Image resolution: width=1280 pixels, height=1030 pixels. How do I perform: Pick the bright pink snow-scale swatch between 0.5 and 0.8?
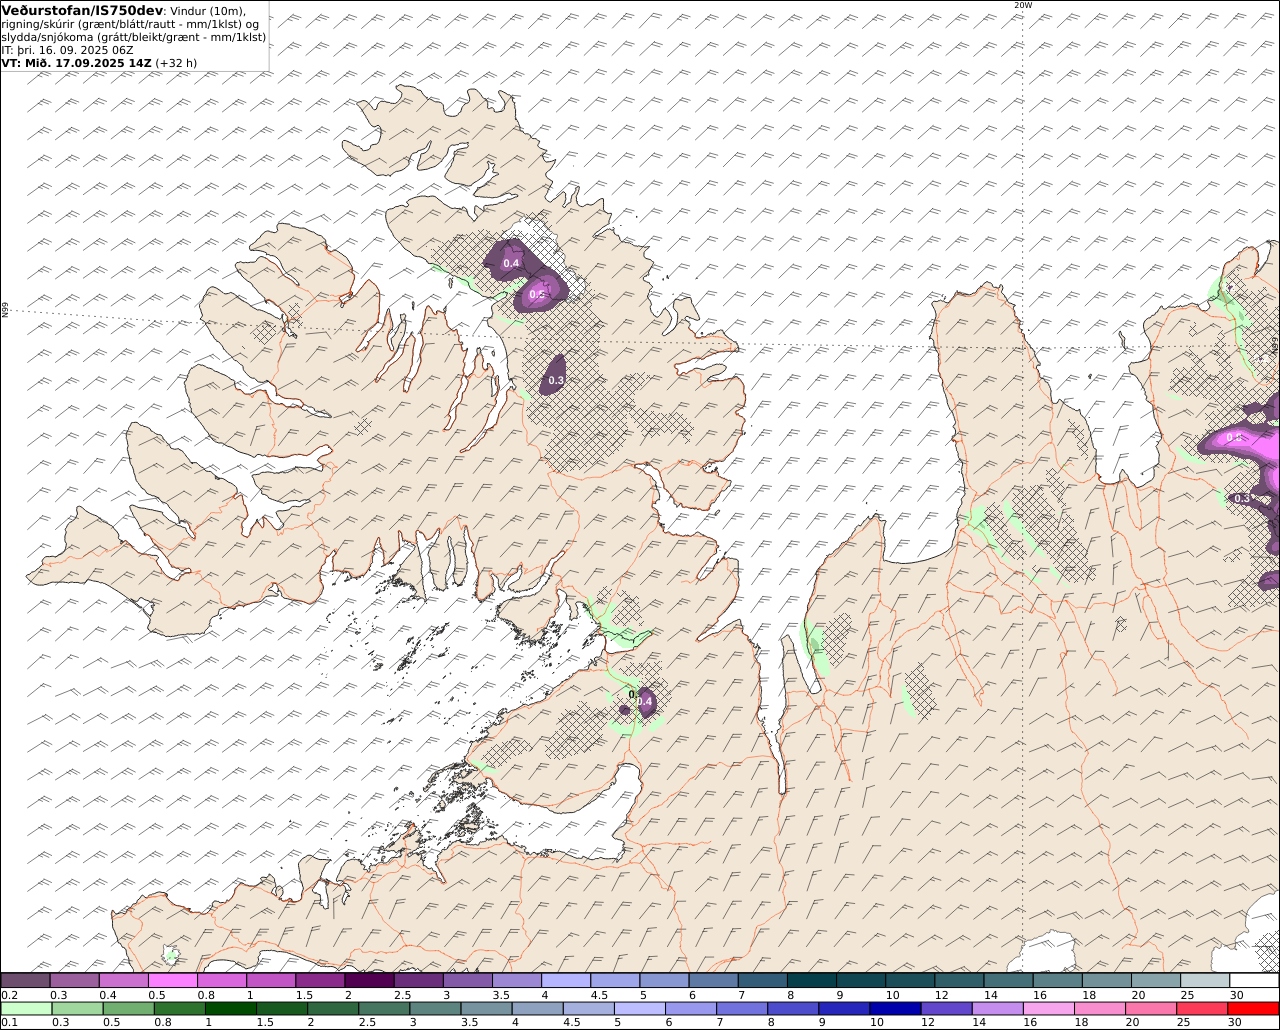click(x=172, y=980)
